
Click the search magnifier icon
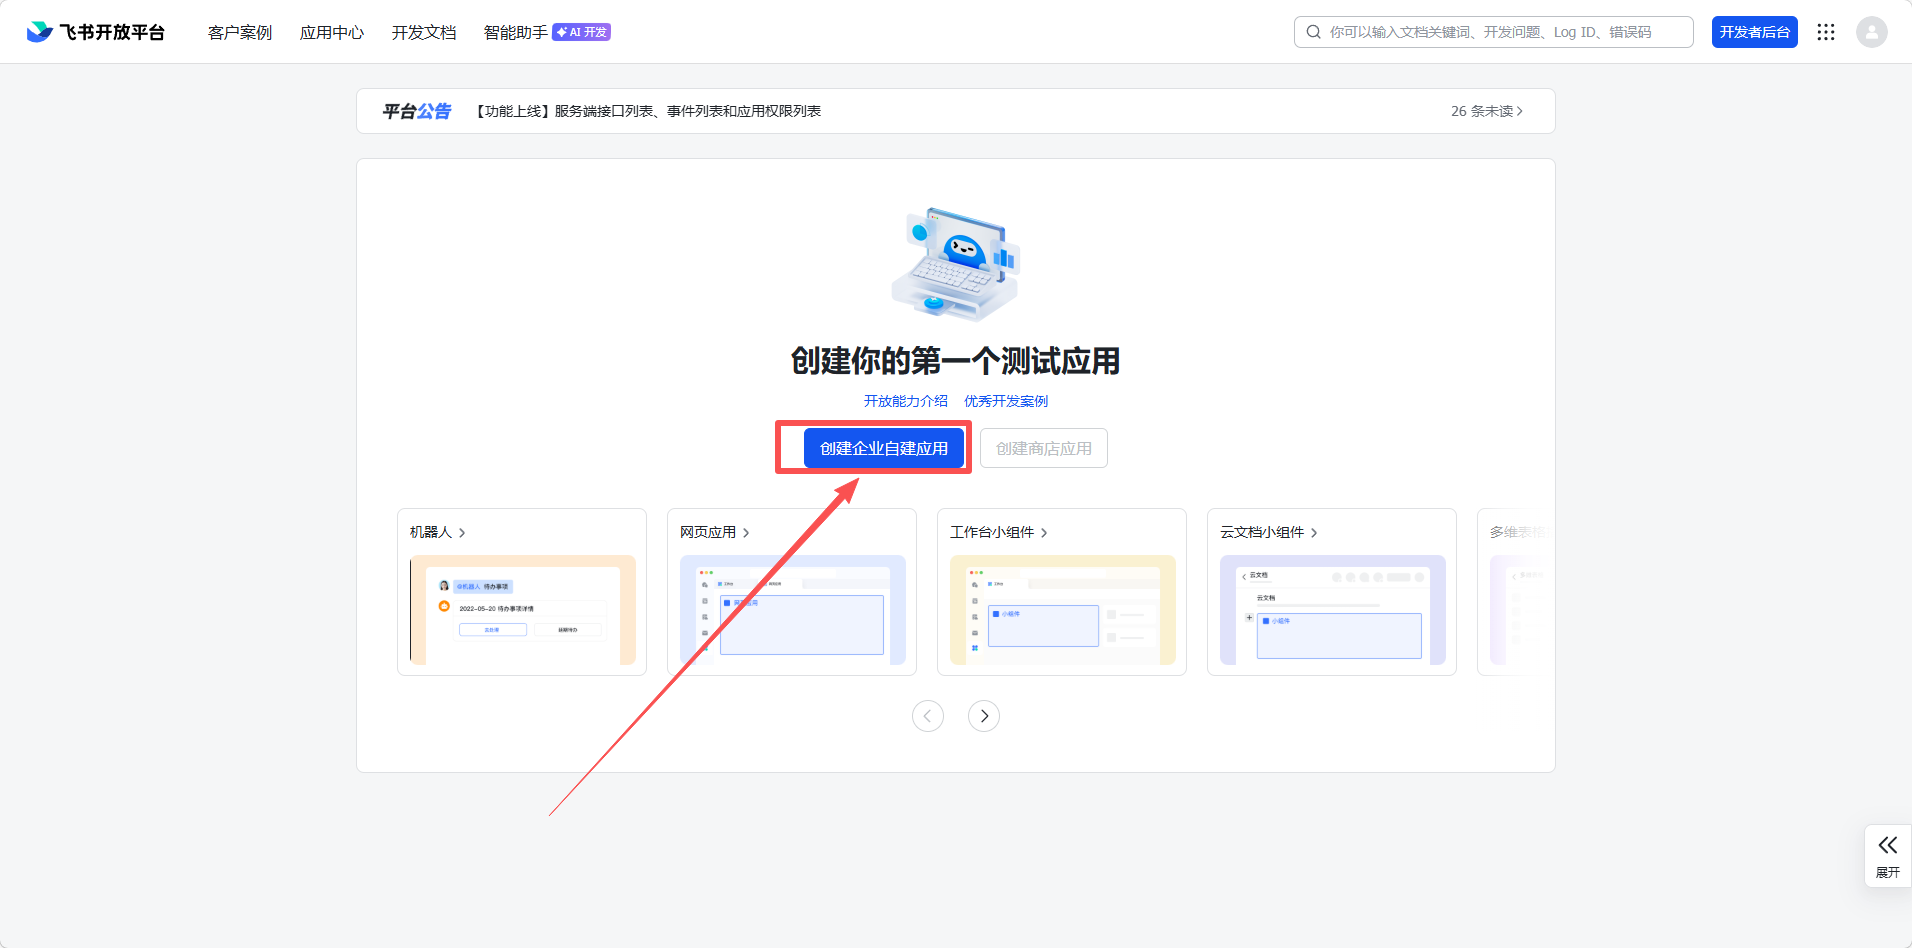pos(1314,32)
